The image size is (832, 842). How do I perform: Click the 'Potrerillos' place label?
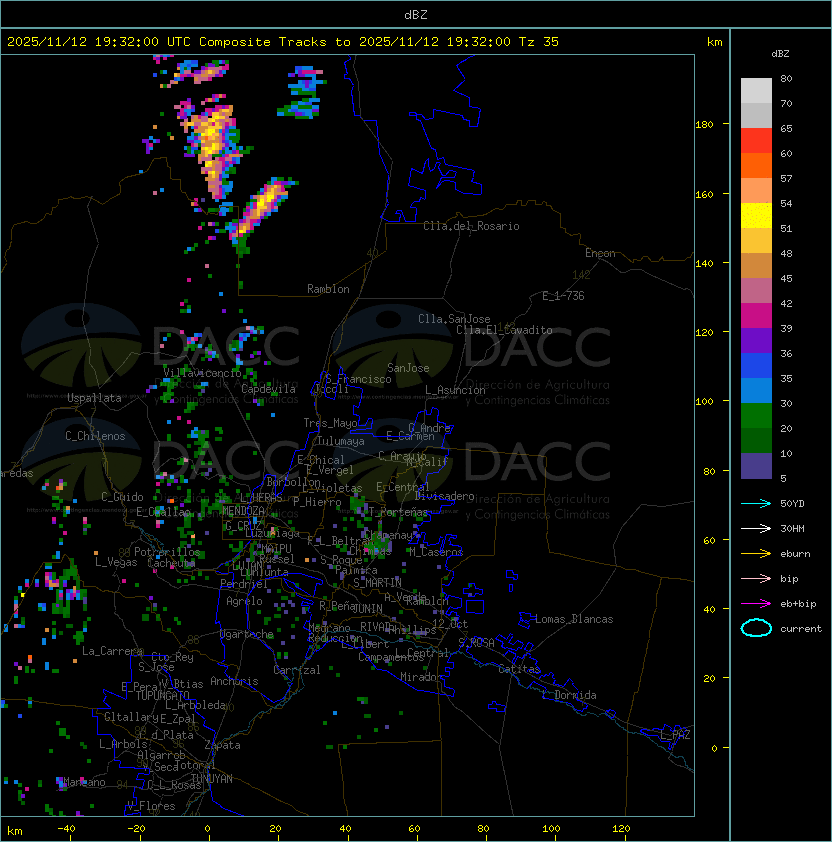click(167, 552)
